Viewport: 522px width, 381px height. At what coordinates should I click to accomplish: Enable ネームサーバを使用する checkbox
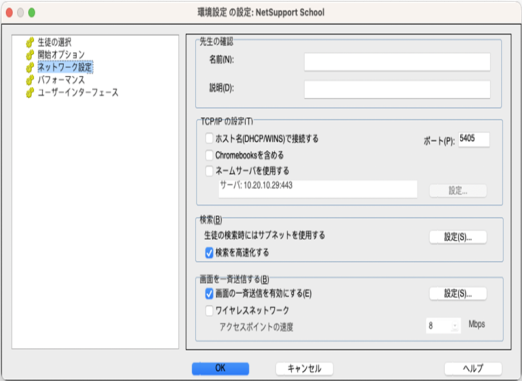(x=209, y=171)
